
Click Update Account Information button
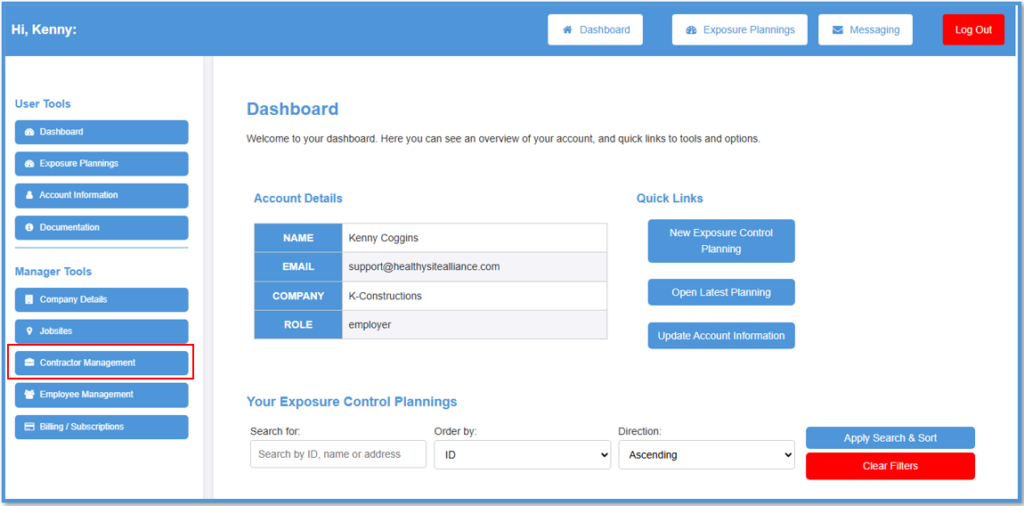(721, 336)
